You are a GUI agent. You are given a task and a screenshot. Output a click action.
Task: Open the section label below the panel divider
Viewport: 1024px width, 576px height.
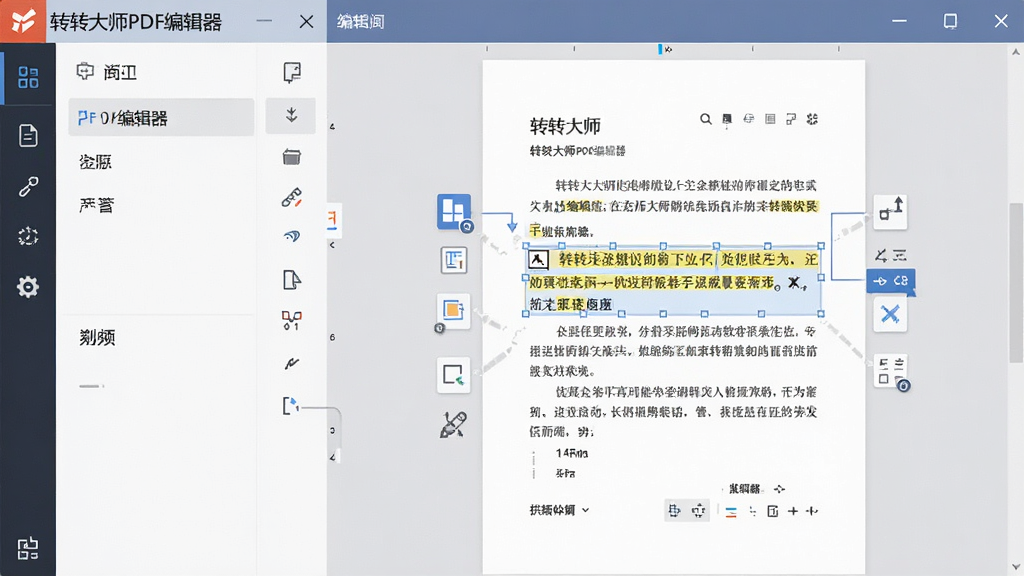(97, 337)
